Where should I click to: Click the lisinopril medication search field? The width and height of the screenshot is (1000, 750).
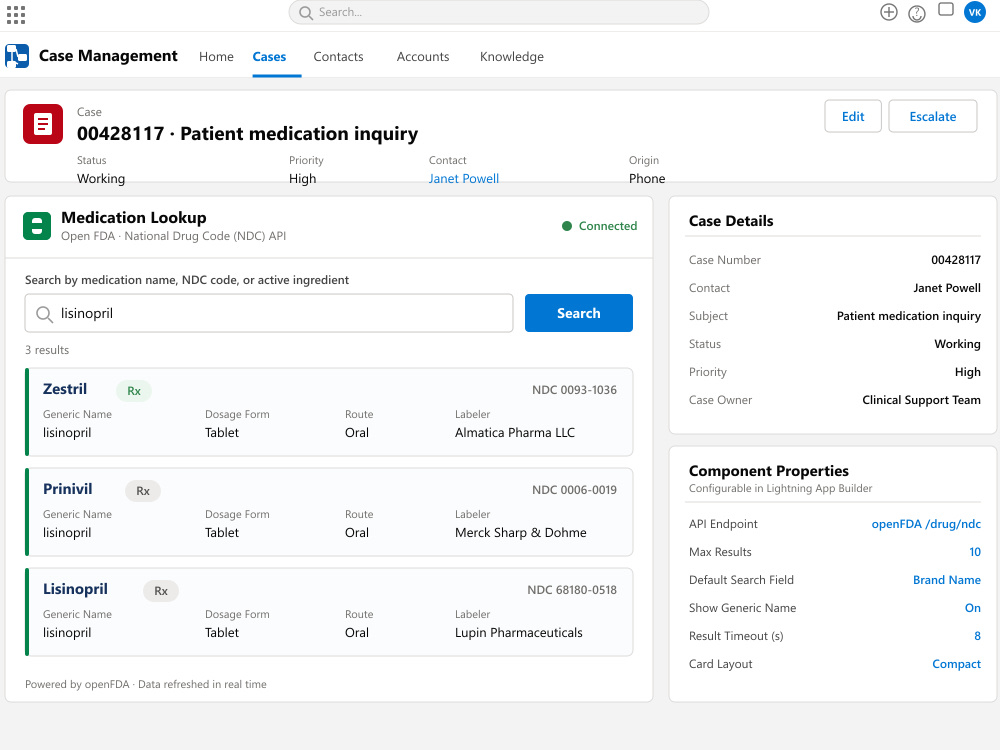[x=268, y=313]
